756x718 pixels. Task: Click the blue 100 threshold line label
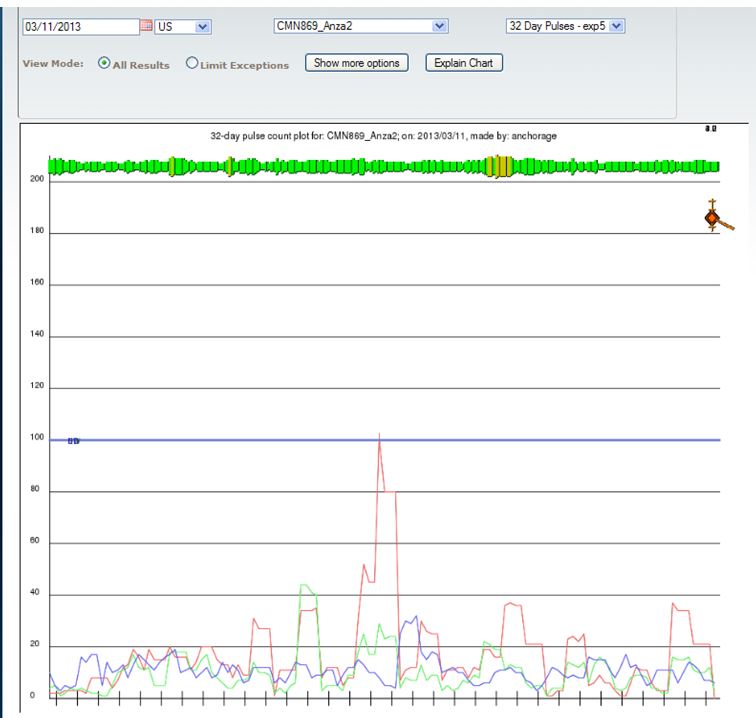click(x=73, y=441)
